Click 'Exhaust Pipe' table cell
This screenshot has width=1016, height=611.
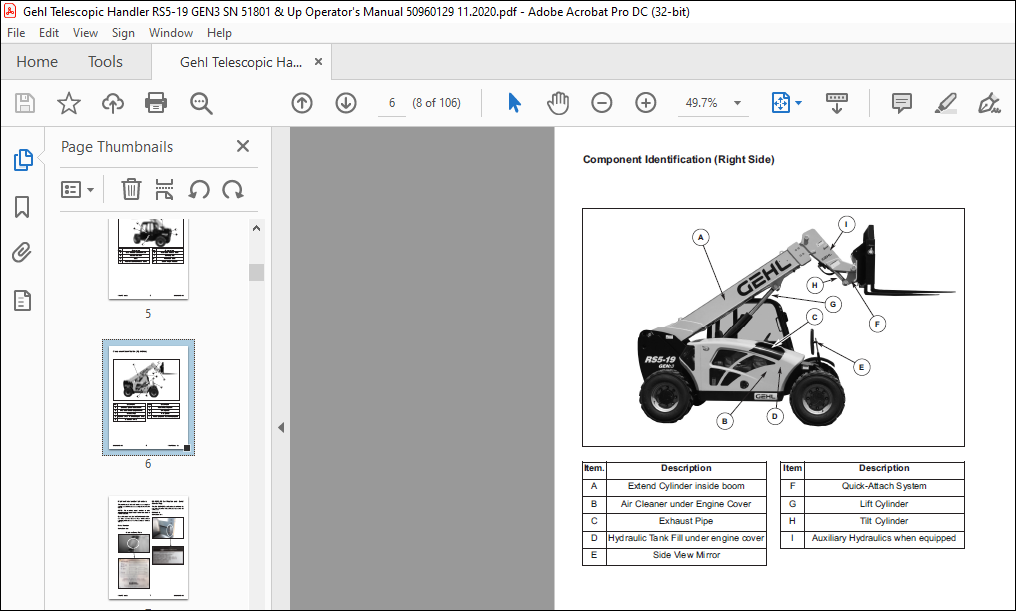[686, 521]
